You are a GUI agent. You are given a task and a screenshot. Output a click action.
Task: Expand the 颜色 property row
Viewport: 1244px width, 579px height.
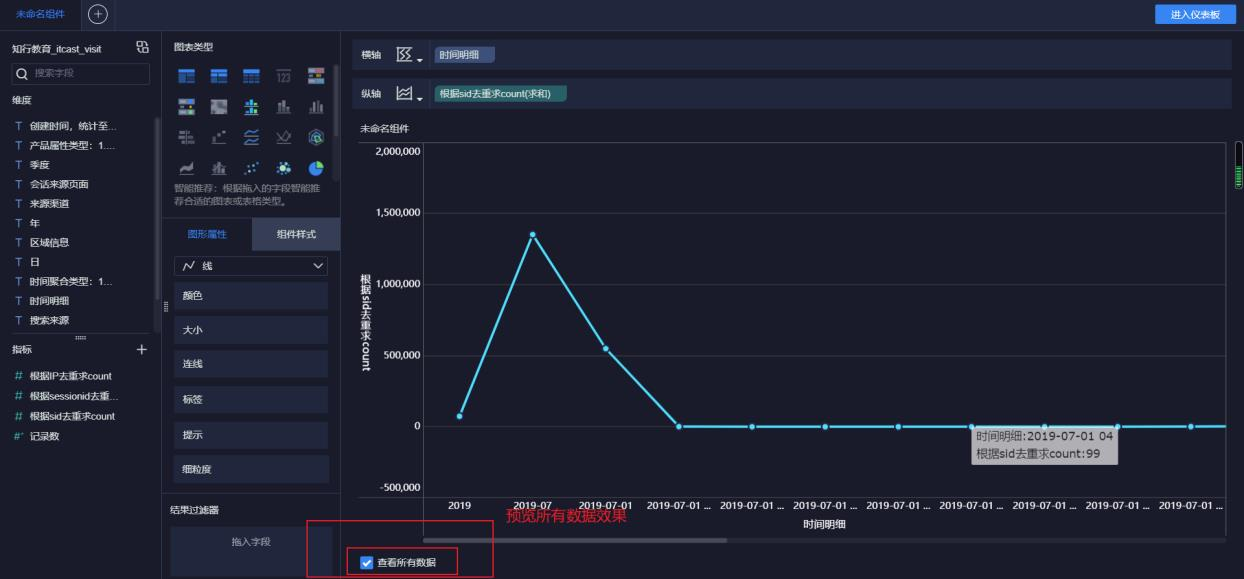click(x=251, y=295)
